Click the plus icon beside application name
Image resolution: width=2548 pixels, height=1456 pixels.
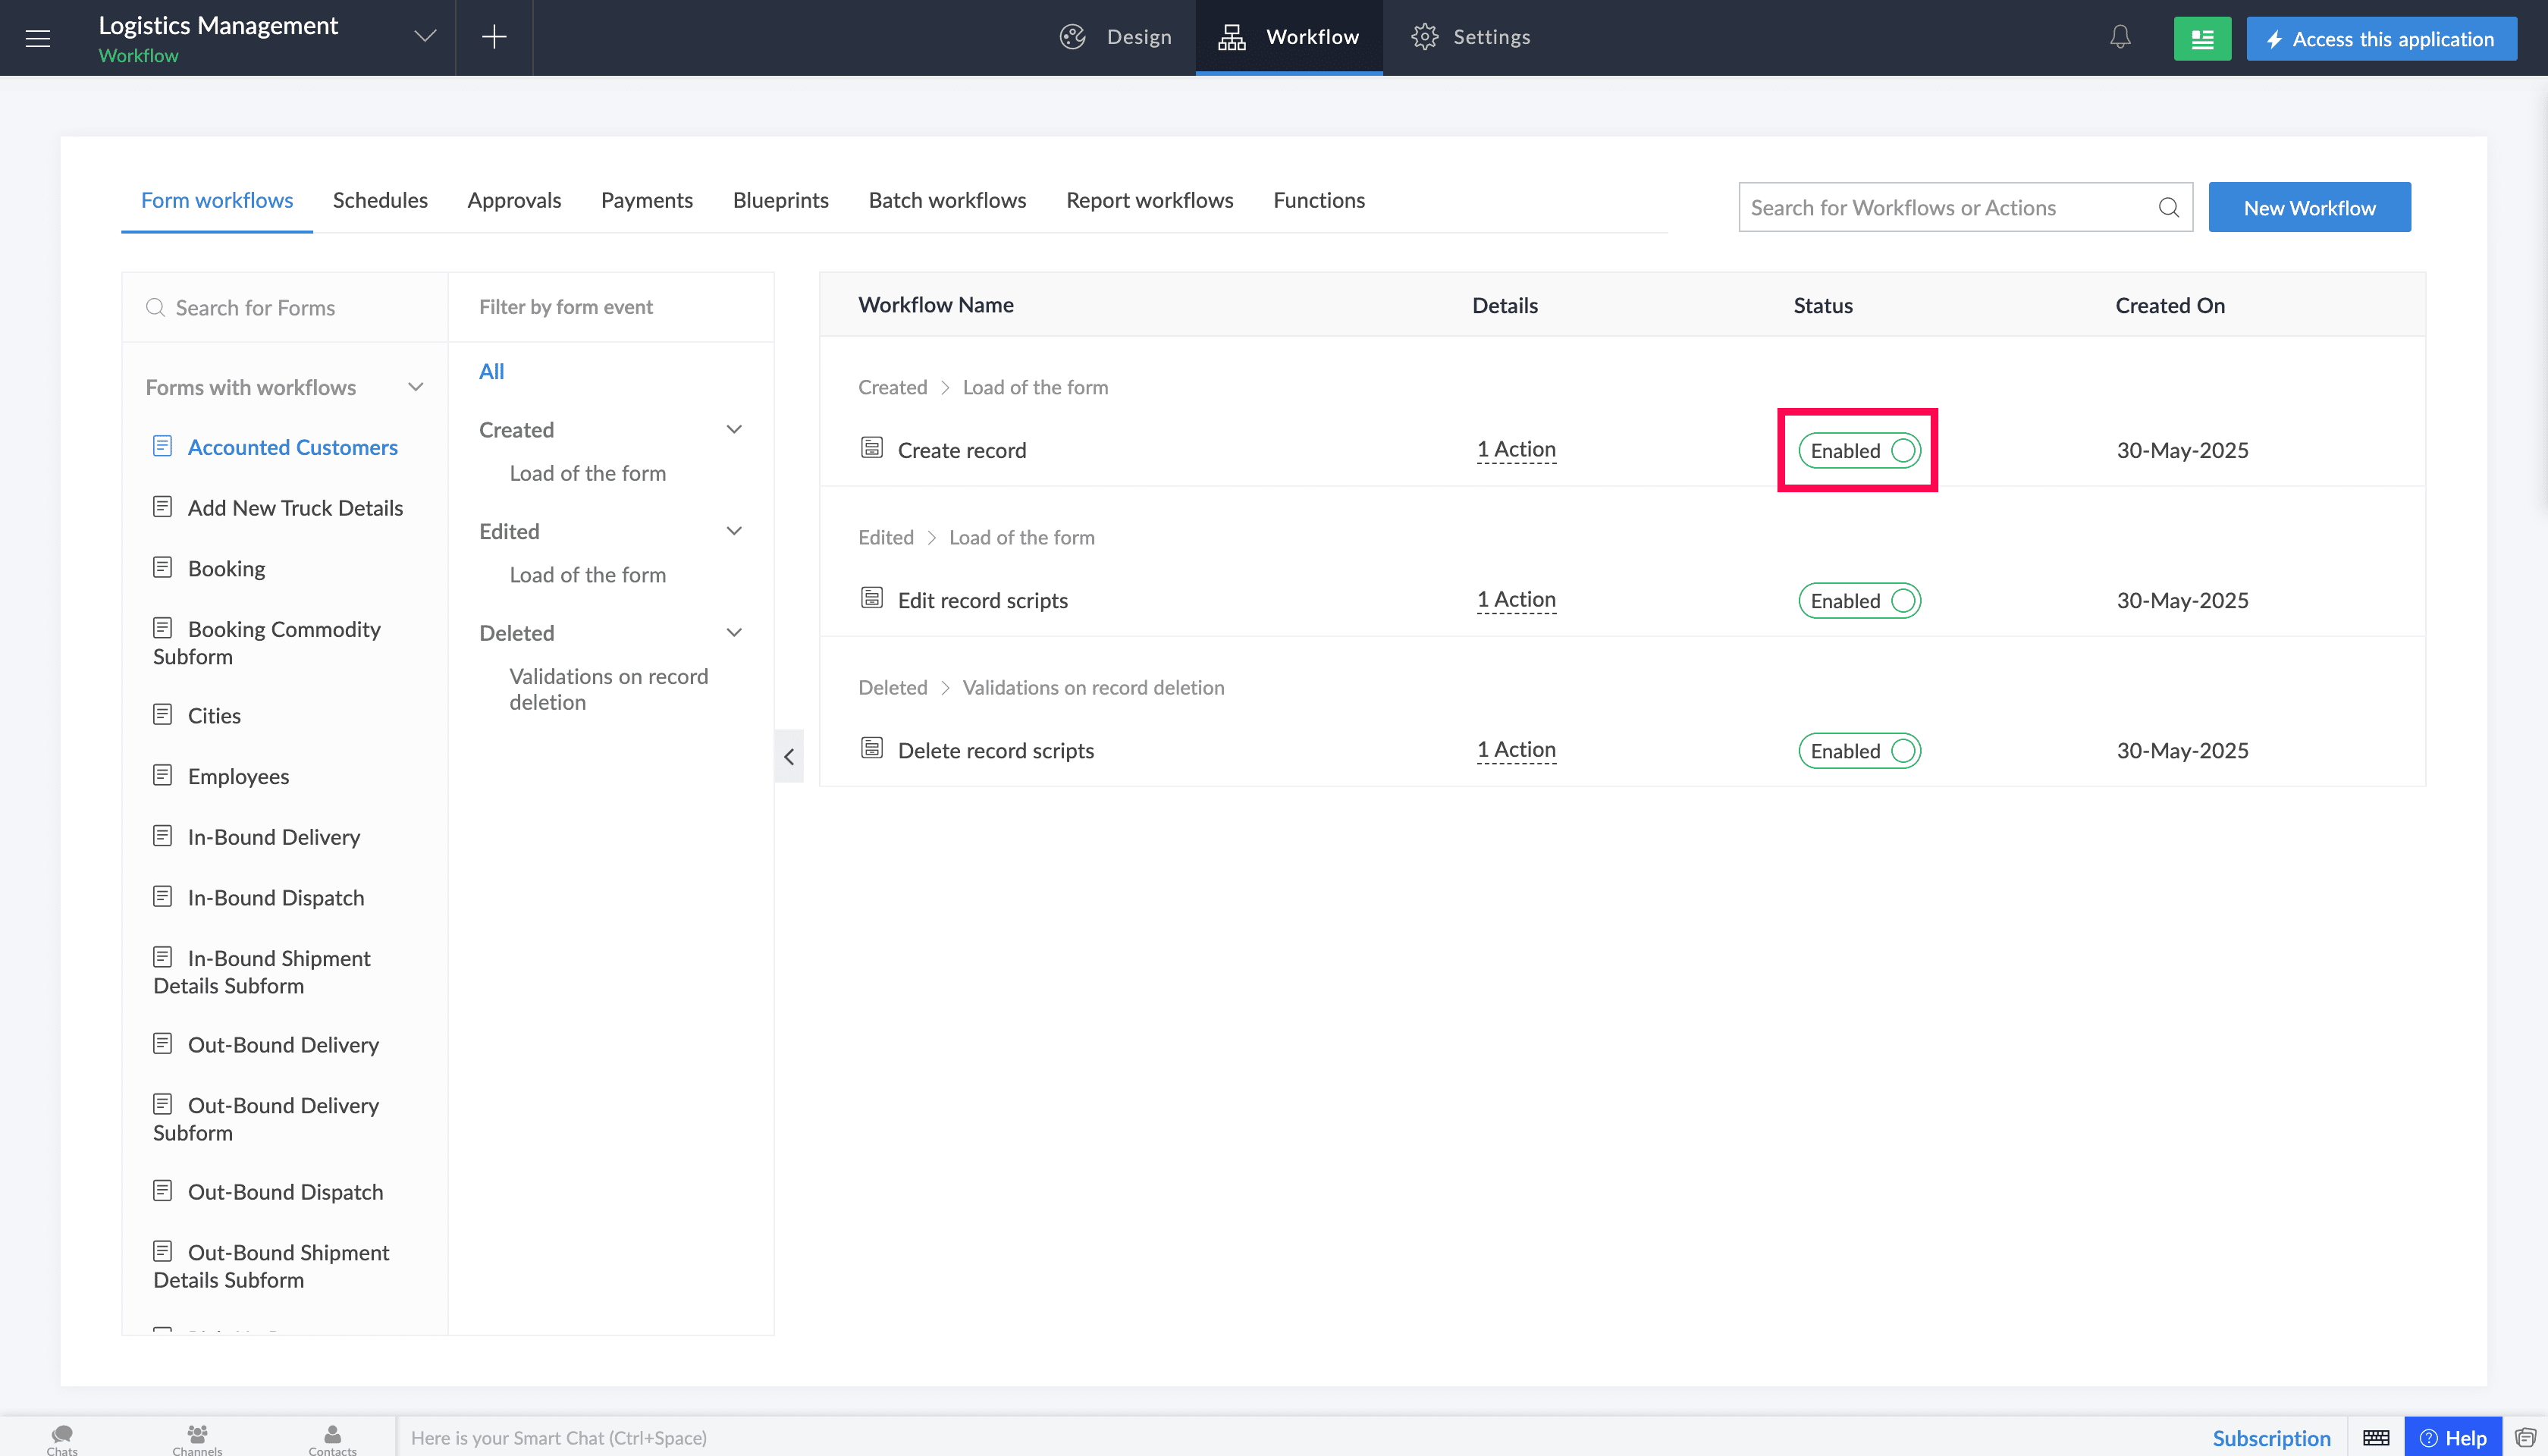(494, 37)
